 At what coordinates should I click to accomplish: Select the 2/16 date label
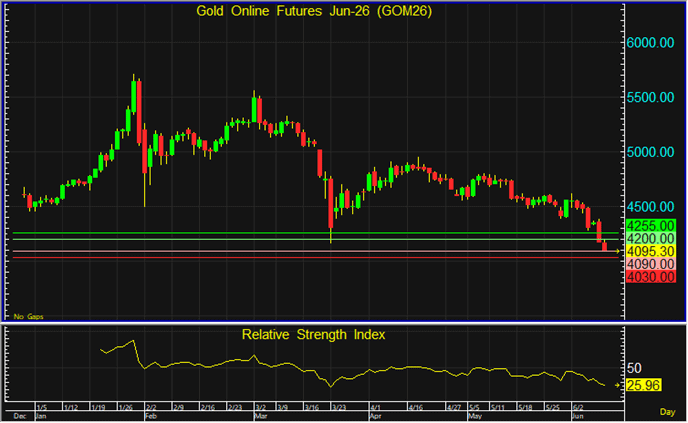point(208,408)
